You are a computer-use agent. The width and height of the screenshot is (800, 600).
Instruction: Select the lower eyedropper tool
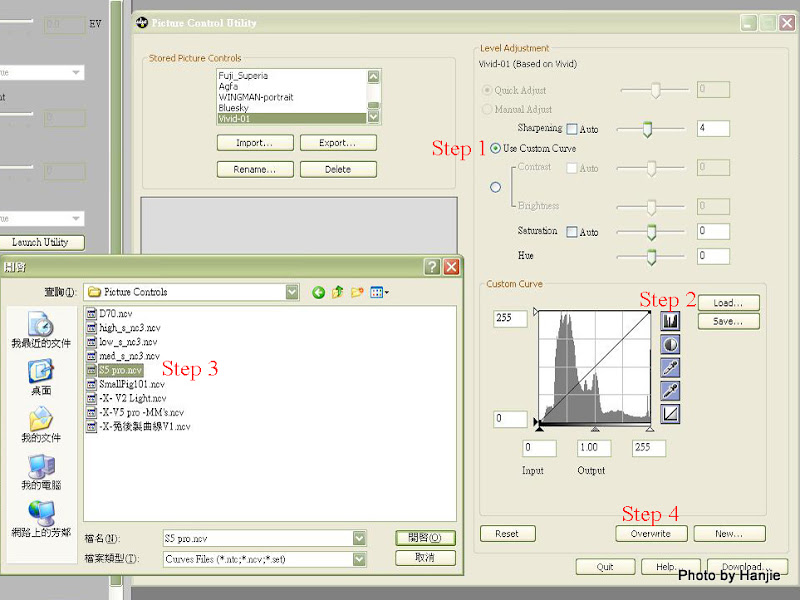[x=670, y=390]
